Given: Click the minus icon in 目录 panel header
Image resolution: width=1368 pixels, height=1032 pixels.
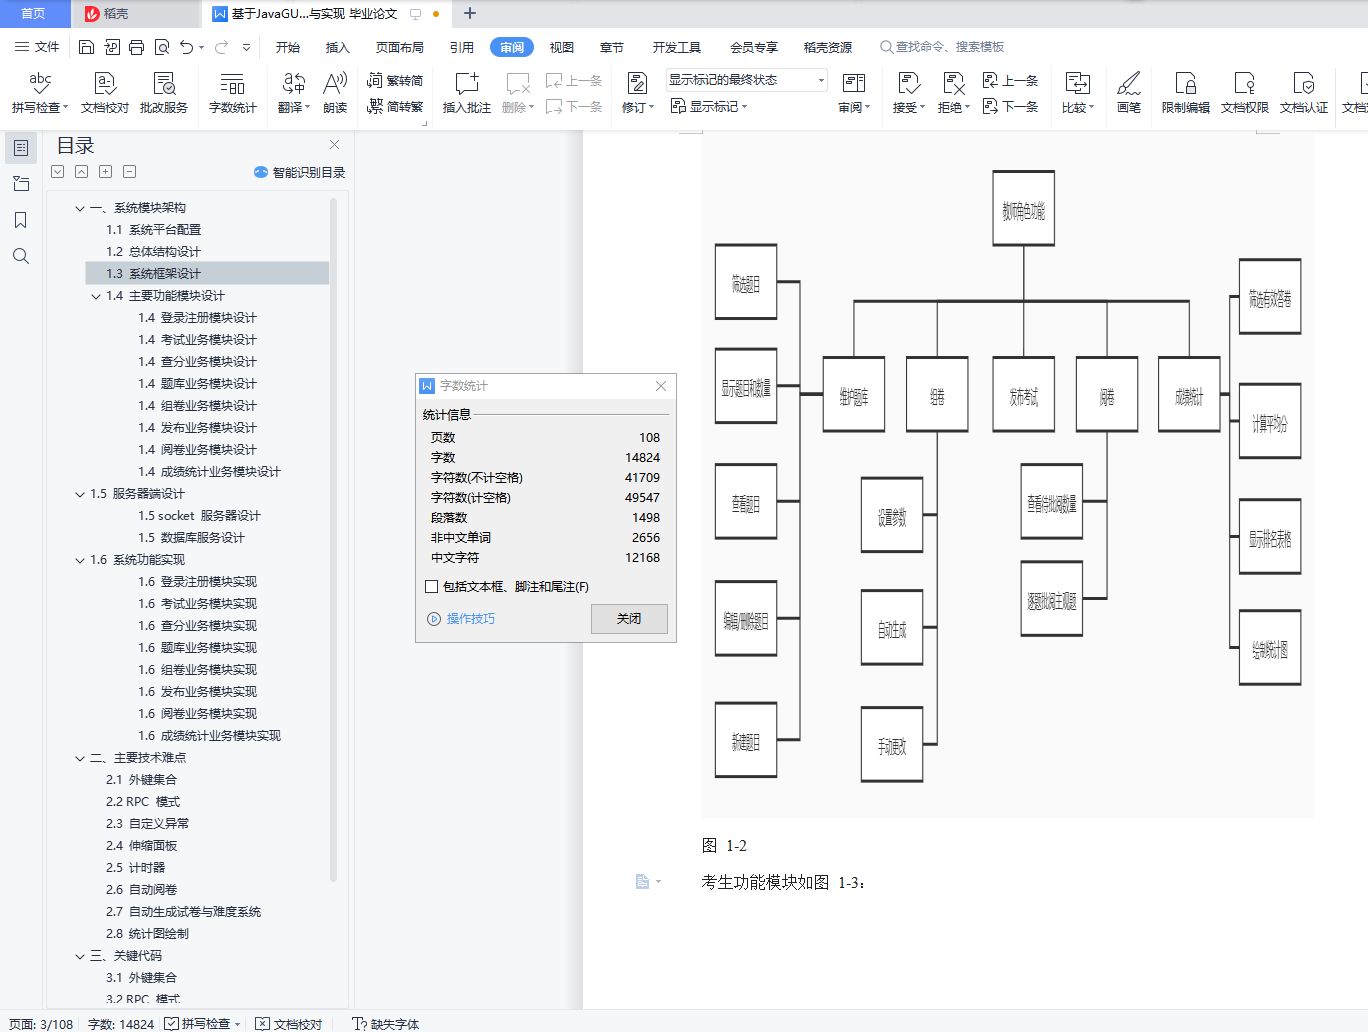Looking at the screenshot, I should pyautogui.click(x=130, y=172).
